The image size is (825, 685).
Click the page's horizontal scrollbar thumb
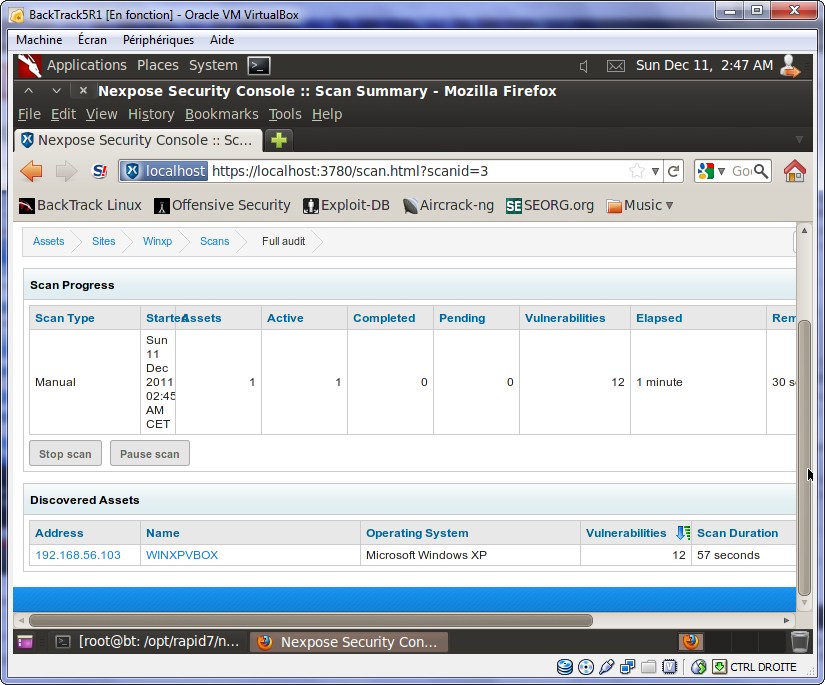[x=311, y=620]
